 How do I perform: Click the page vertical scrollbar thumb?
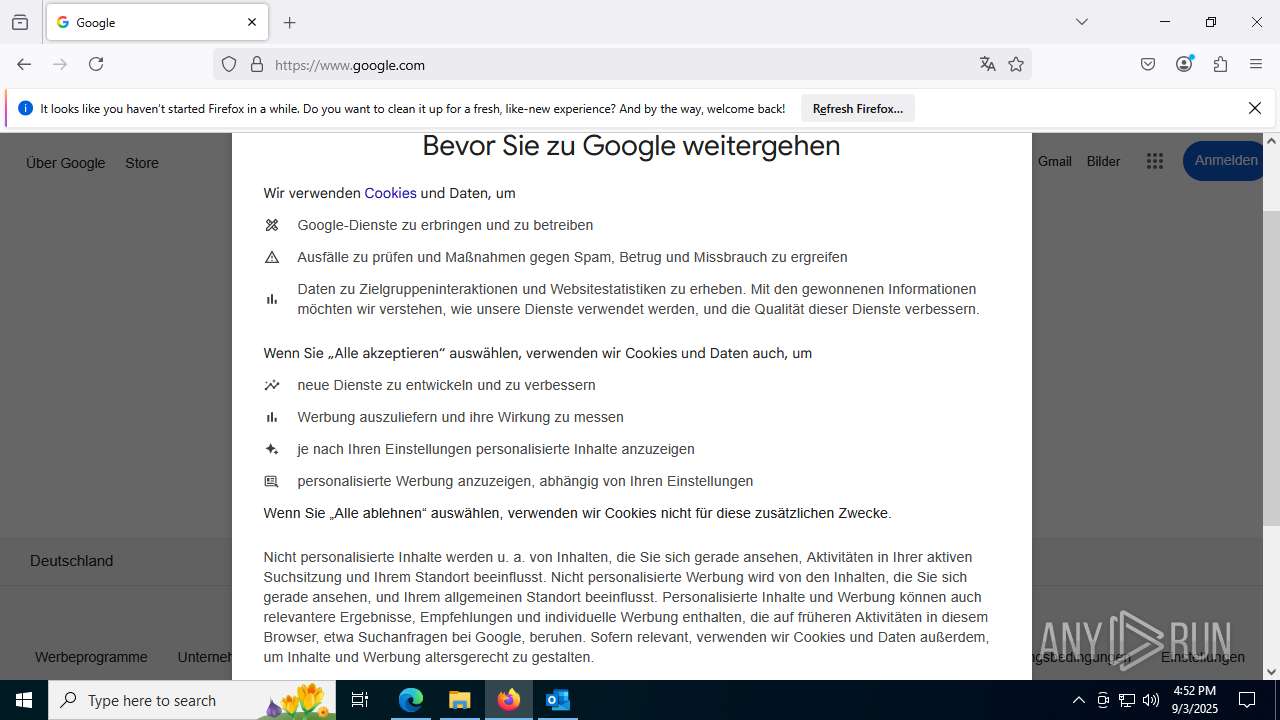[x=1271, y=367]
